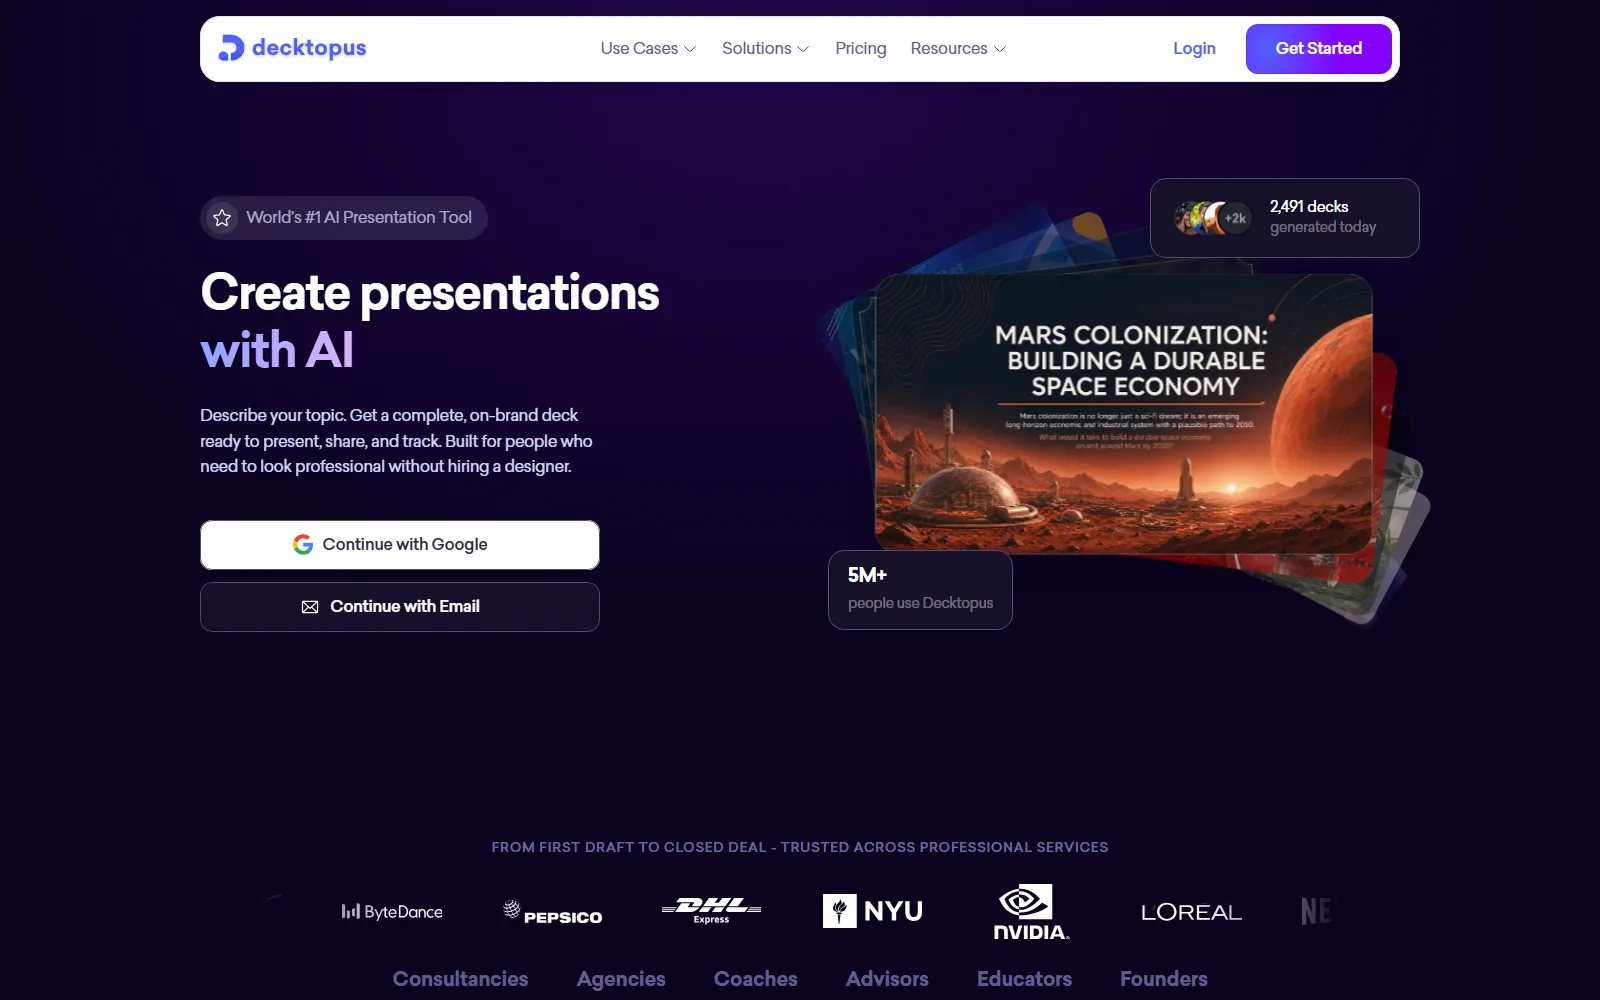The height and width of the screenshot is (1000, 1600).
Task: Click the 'FROM FIRST DRAFT TO CLOSED DEAL' tagline
Action: (800, 847)
